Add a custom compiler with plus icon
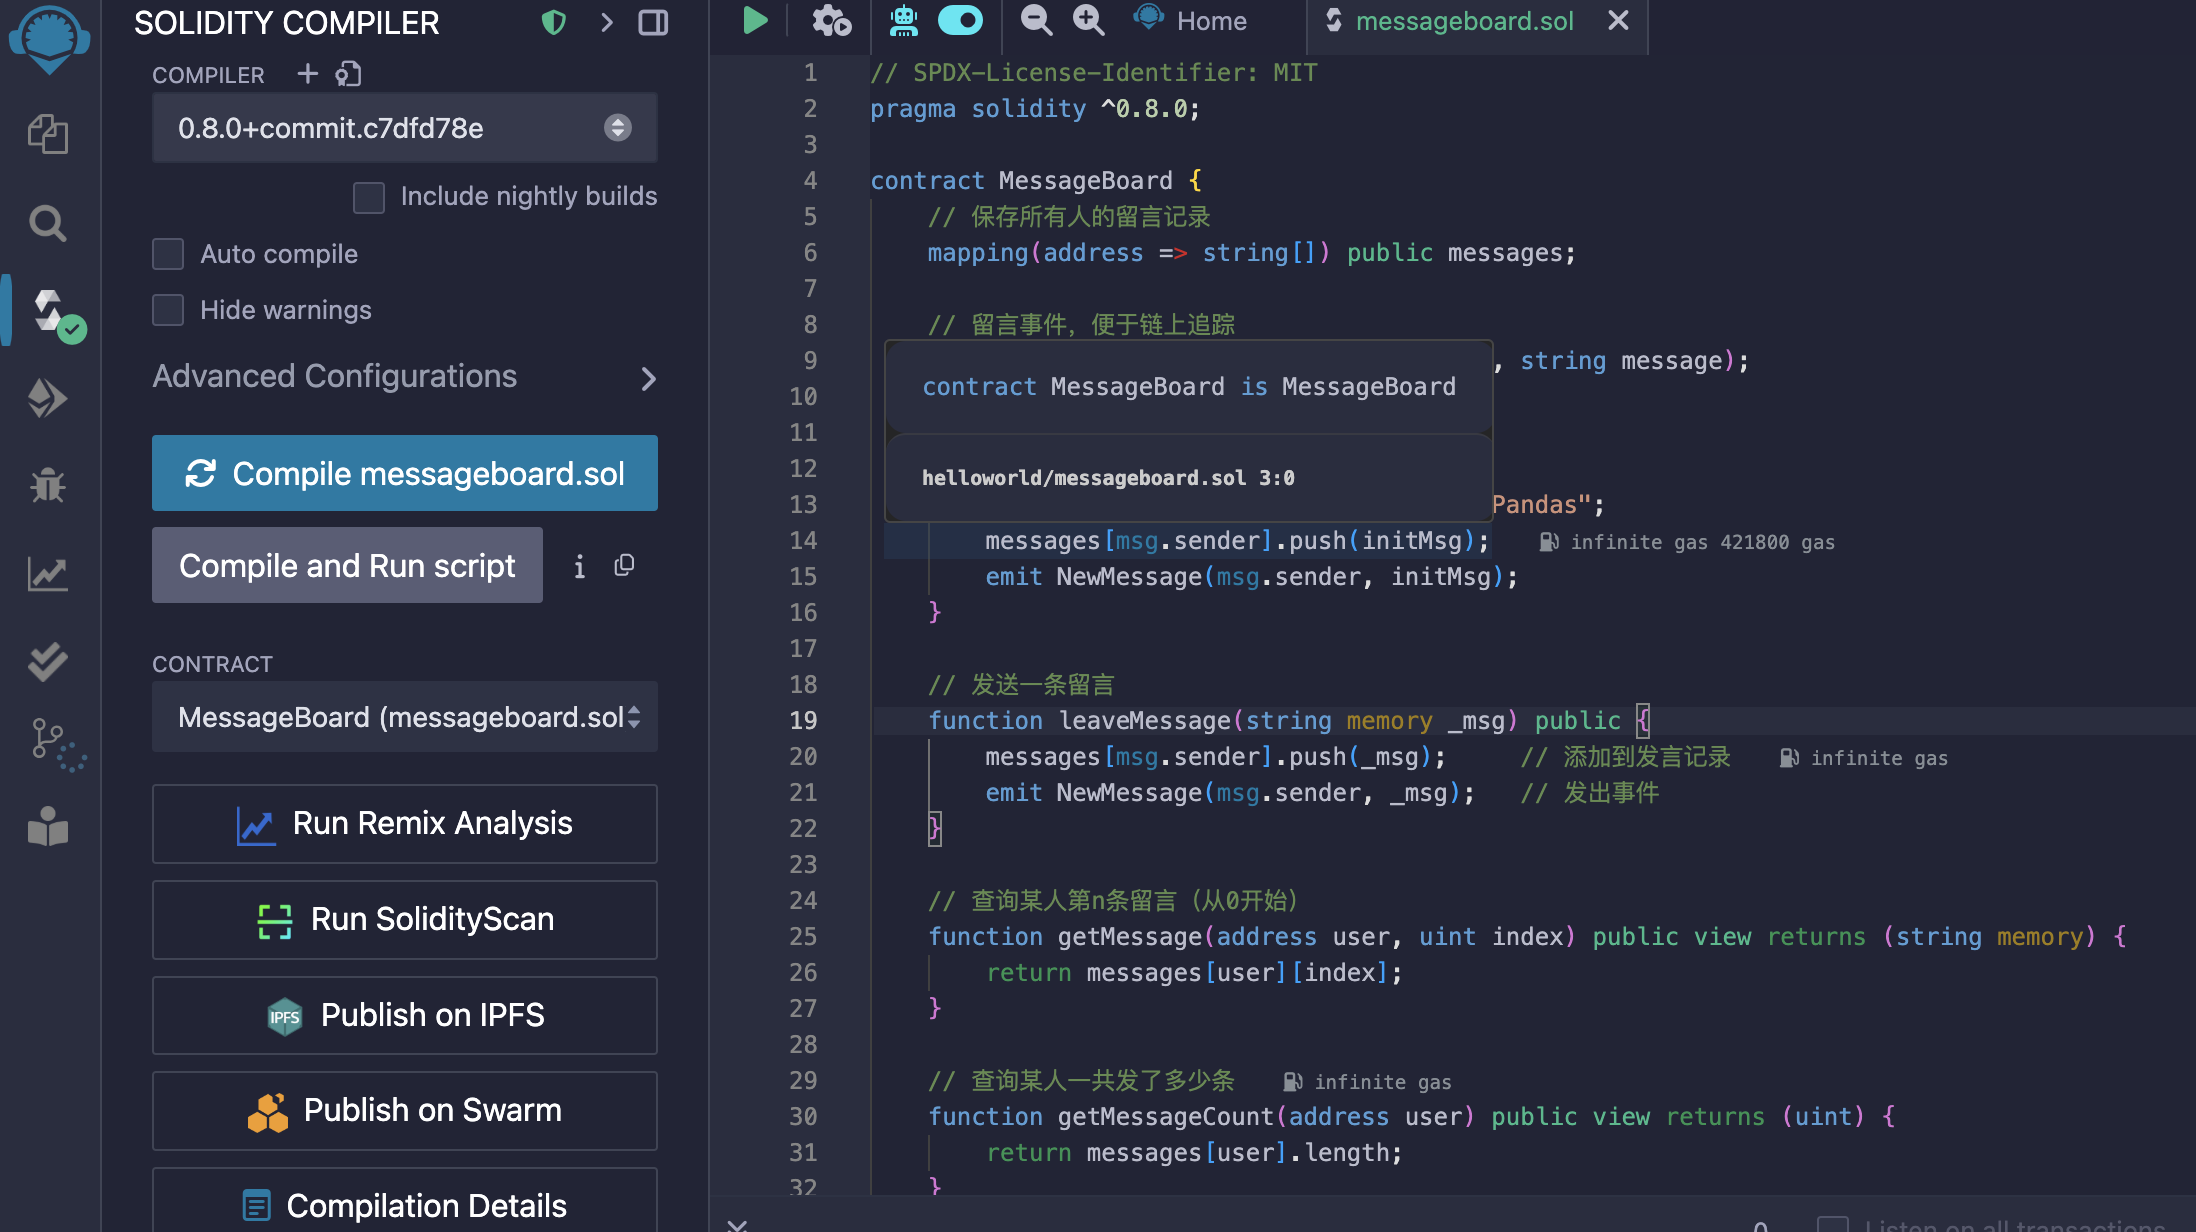Viewport: 2196px width, 1232px height. click(308, 74)
